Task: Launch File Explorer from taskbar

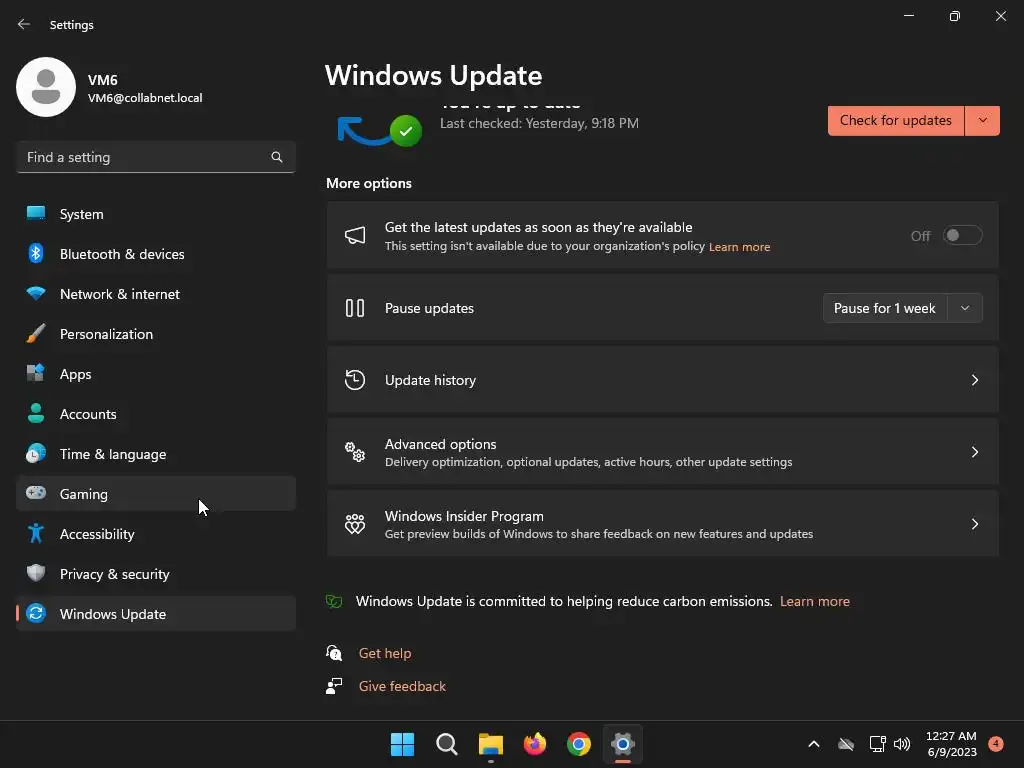Action: tap(490, 744)
